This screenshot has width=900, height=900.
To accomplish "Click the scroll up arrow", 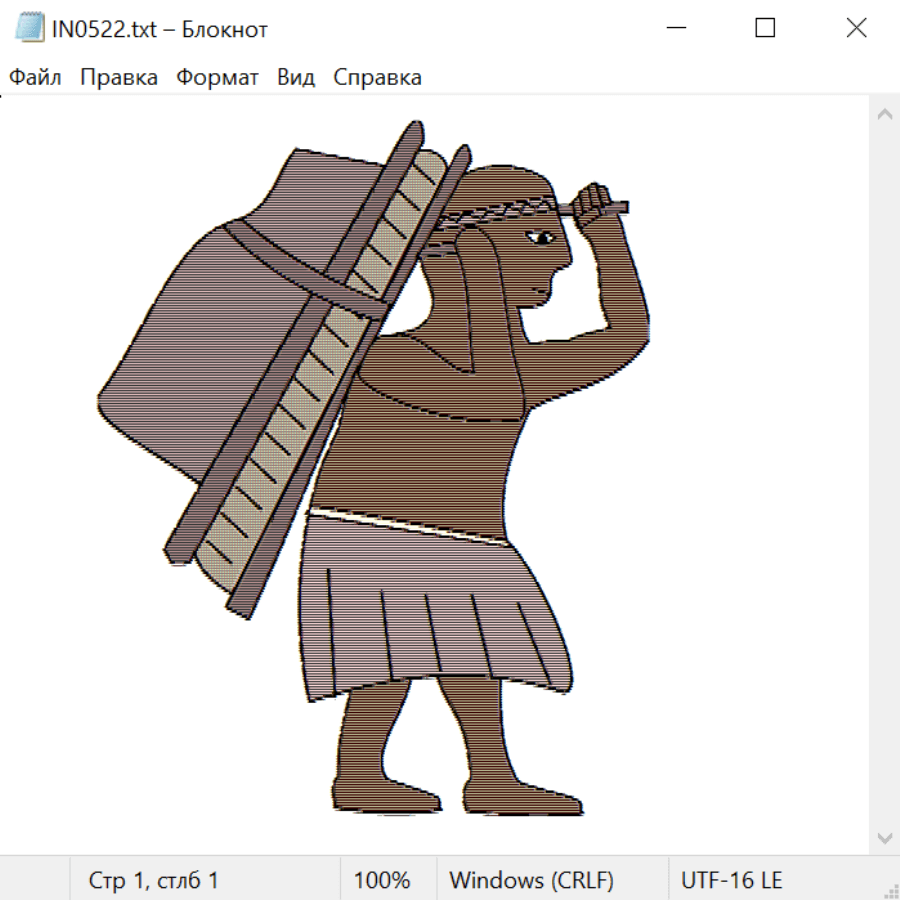I will pos(884,114).
